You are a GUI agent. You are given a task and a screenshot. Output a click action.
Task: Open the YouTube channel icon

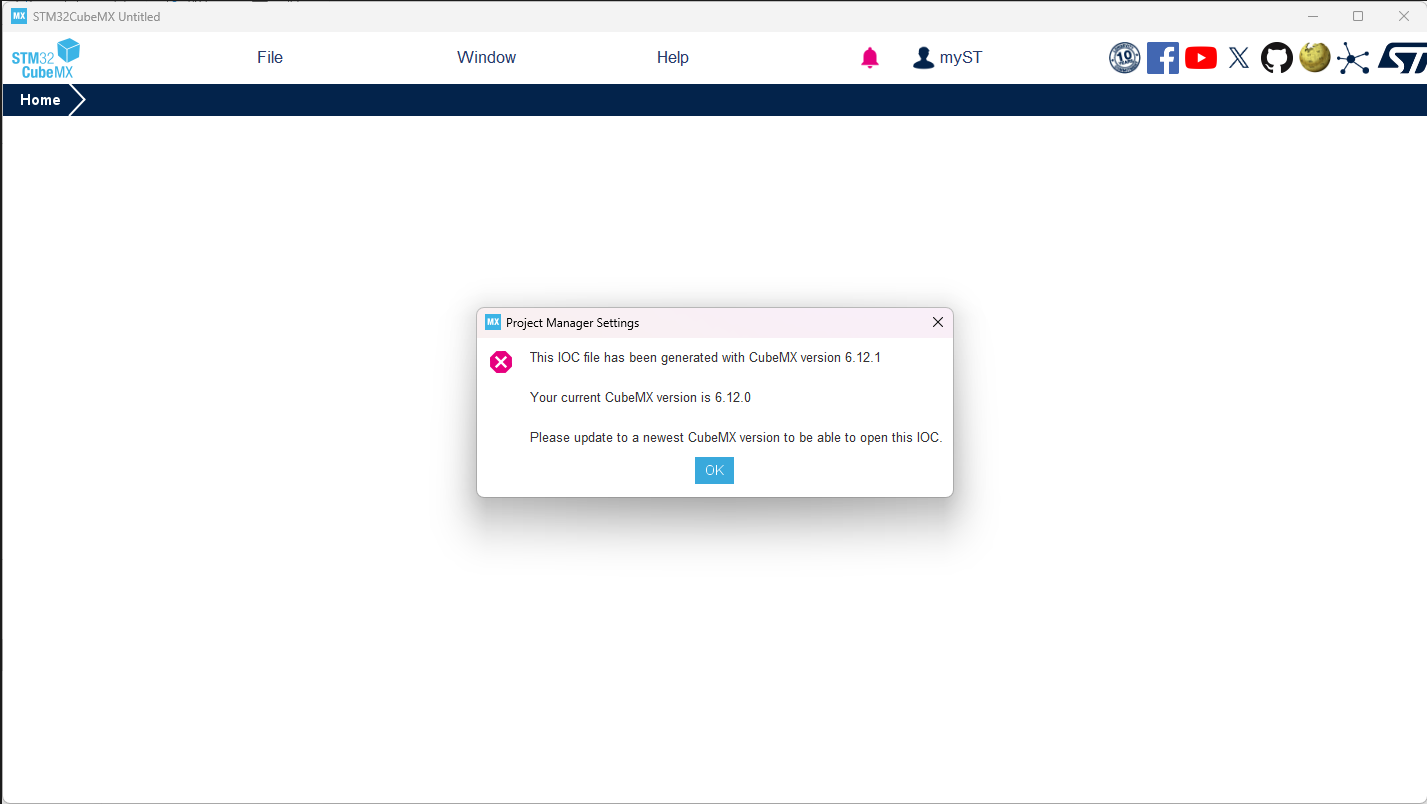(1201, 58)
